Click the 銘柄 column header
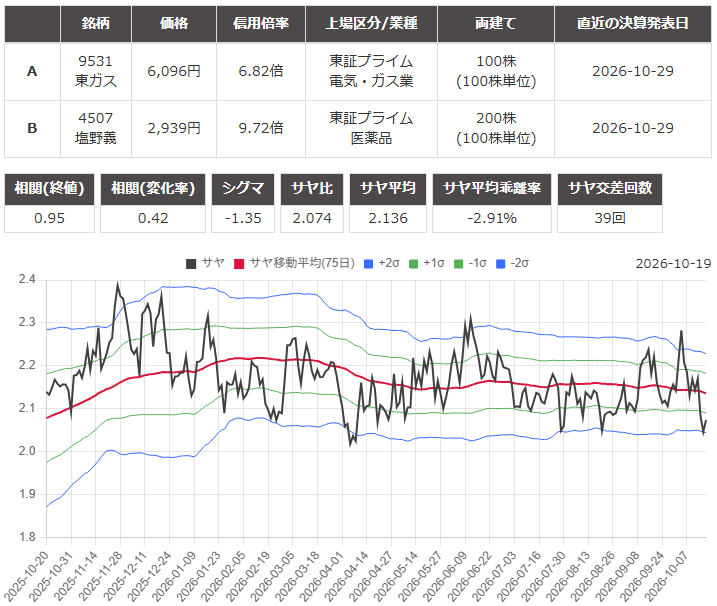 click(96, 23)
